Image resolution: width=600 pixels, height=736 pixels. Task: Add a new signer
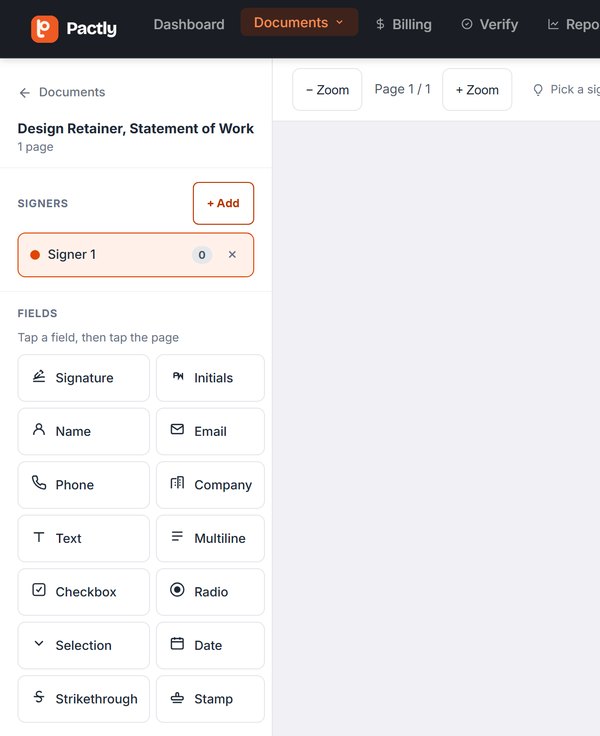(x=223, y=203)
